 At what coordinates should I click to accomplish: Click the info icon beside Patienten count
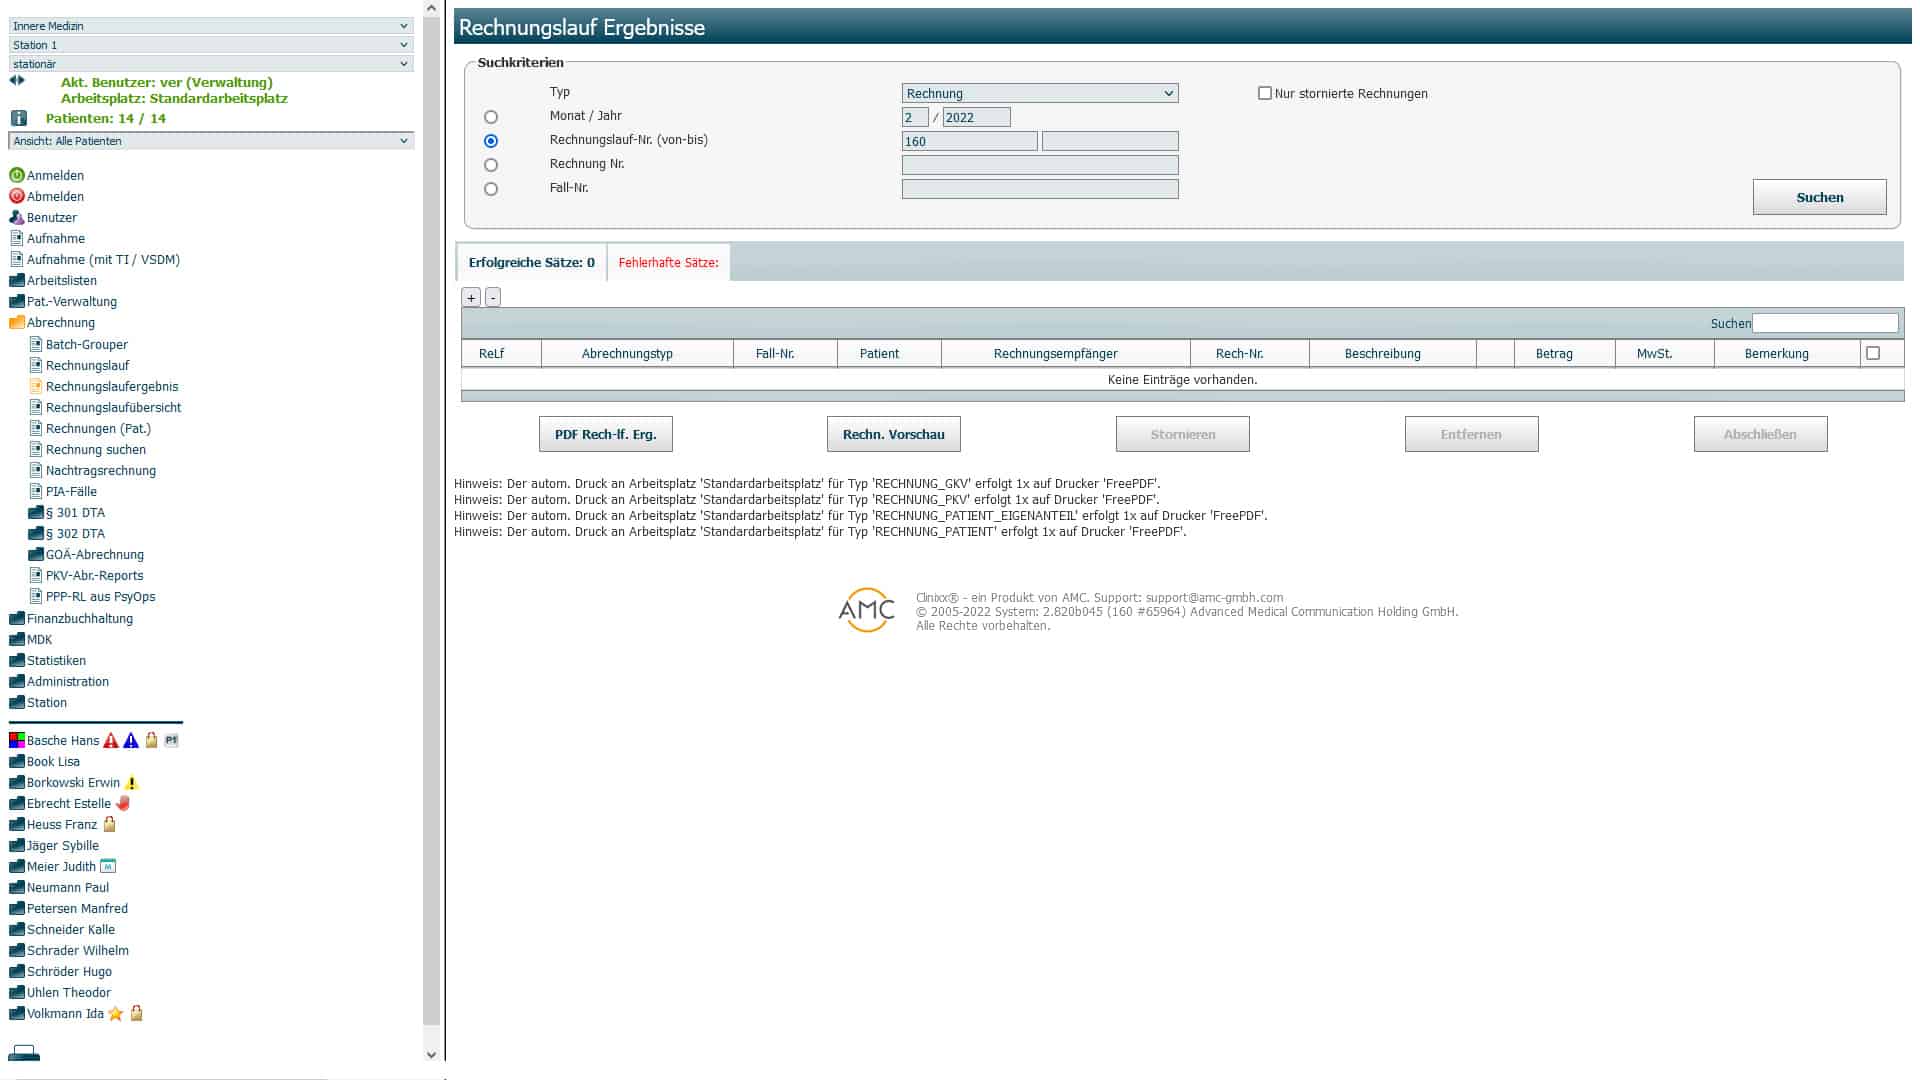pyautogui.click(x=18, y=118)
